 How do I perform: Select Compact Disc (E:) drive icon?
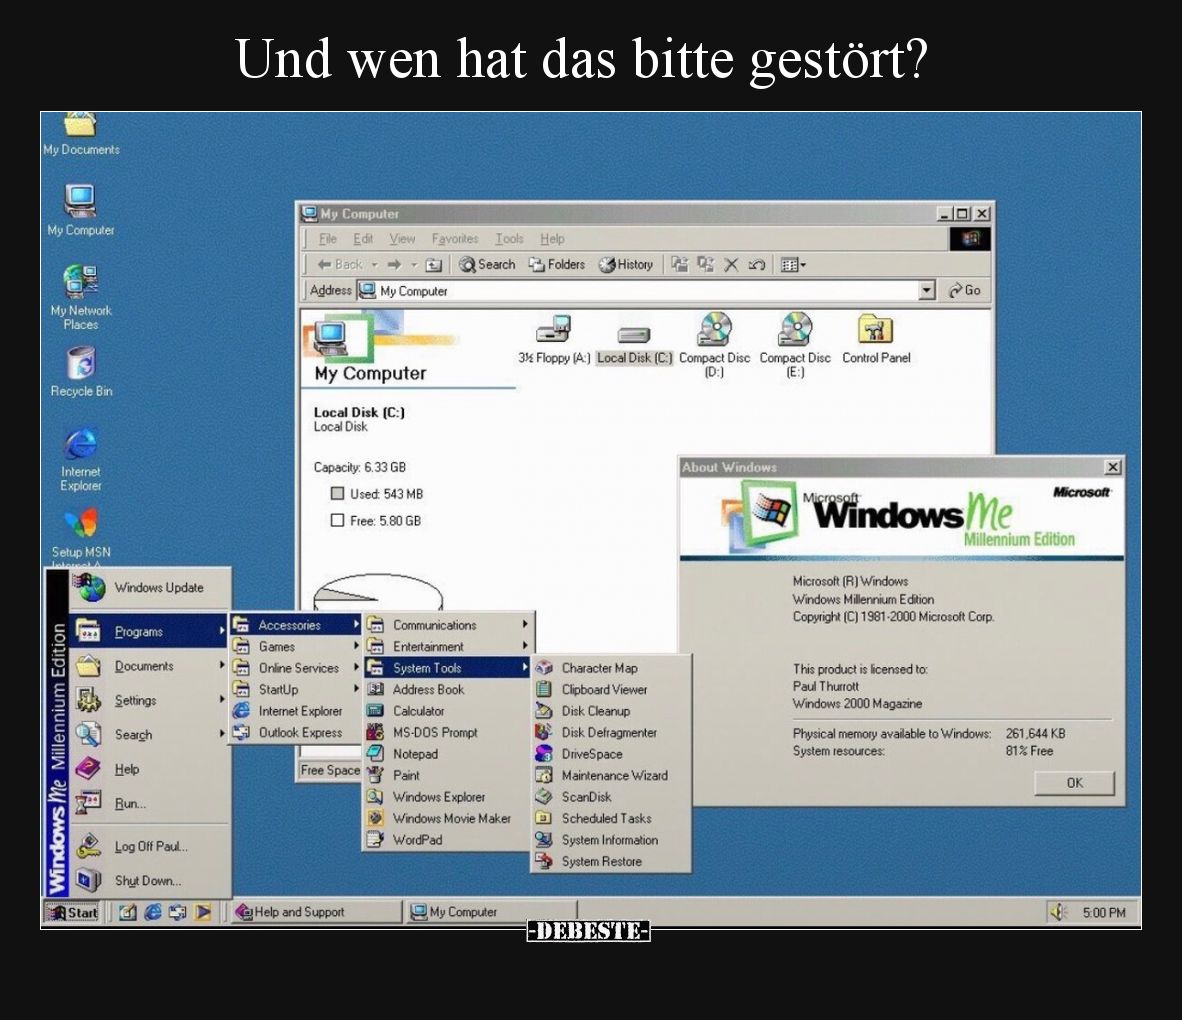point(795,345)
